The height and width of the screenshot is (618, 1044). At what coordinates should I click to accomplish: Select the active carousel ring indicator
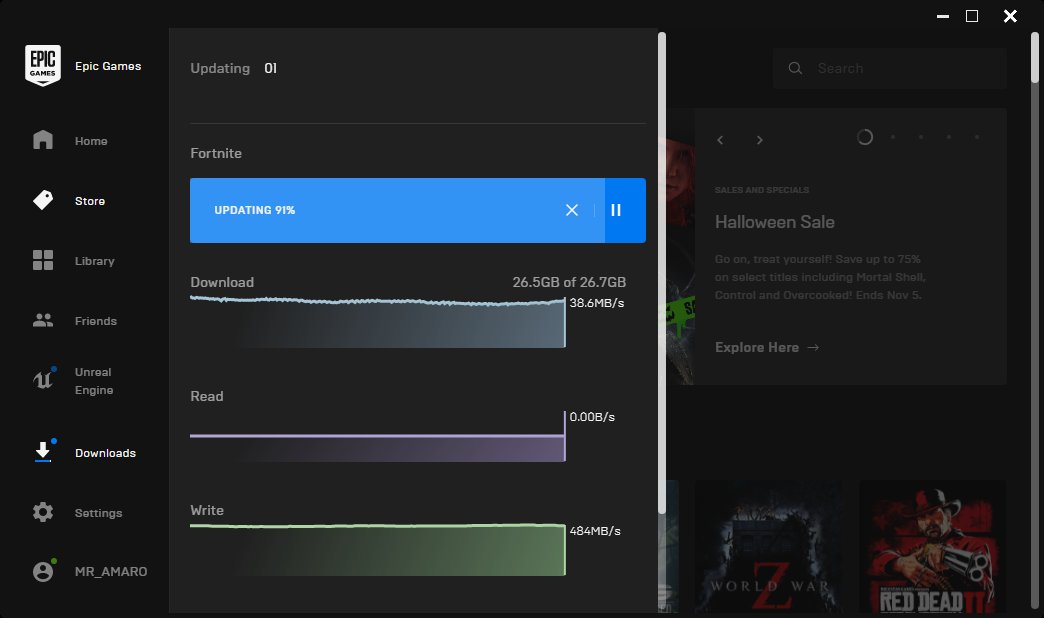click(x=865, y=137)
